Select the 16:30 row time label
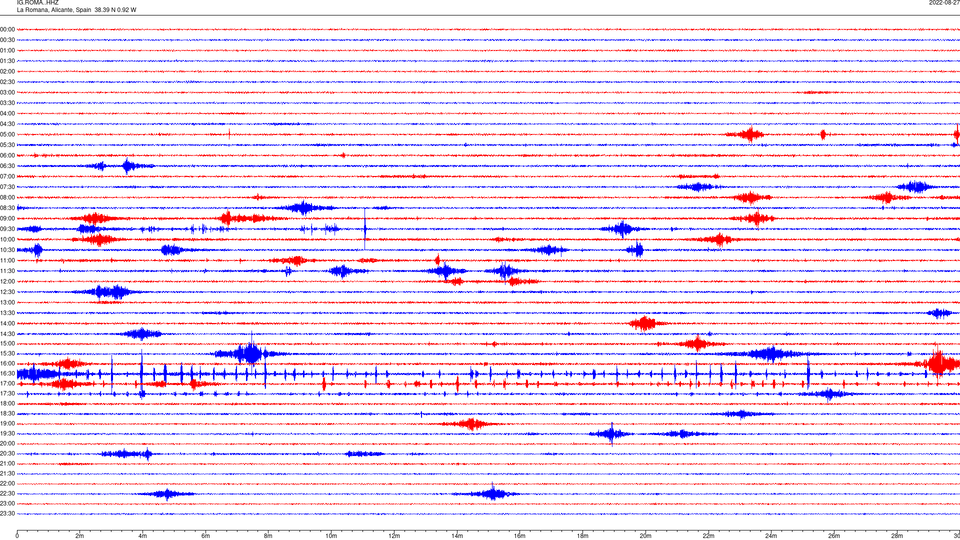Viewport: 960px width, 540px height. pyautogui.click(x=7, y=373)
